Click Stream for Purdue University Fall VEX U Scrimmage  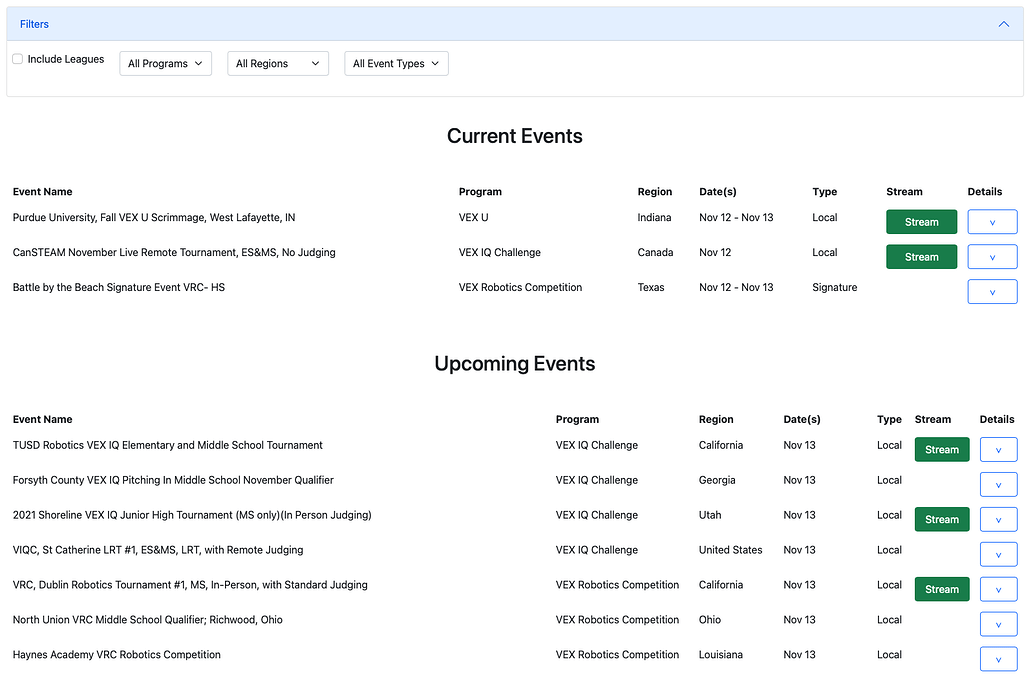921,221
